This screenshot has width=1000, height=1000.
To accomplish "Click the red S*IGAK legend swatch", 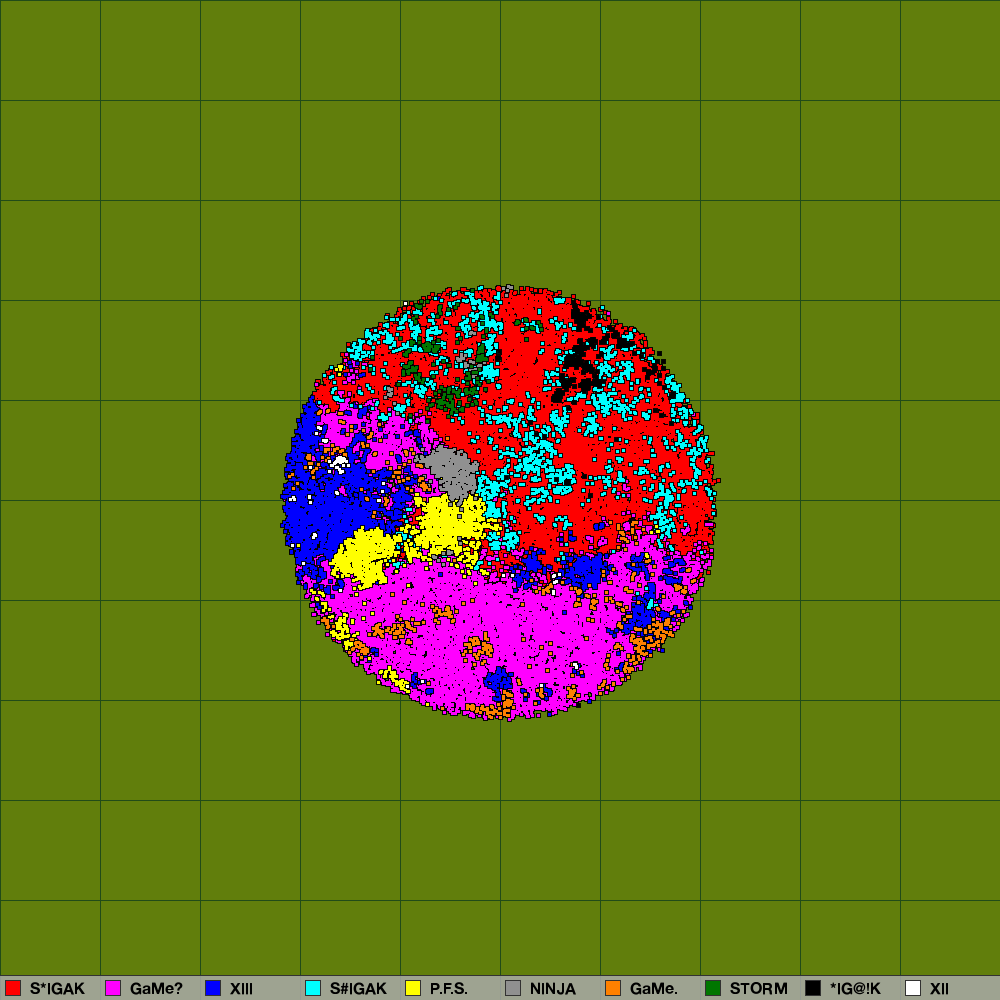I will tap(13, 988).
